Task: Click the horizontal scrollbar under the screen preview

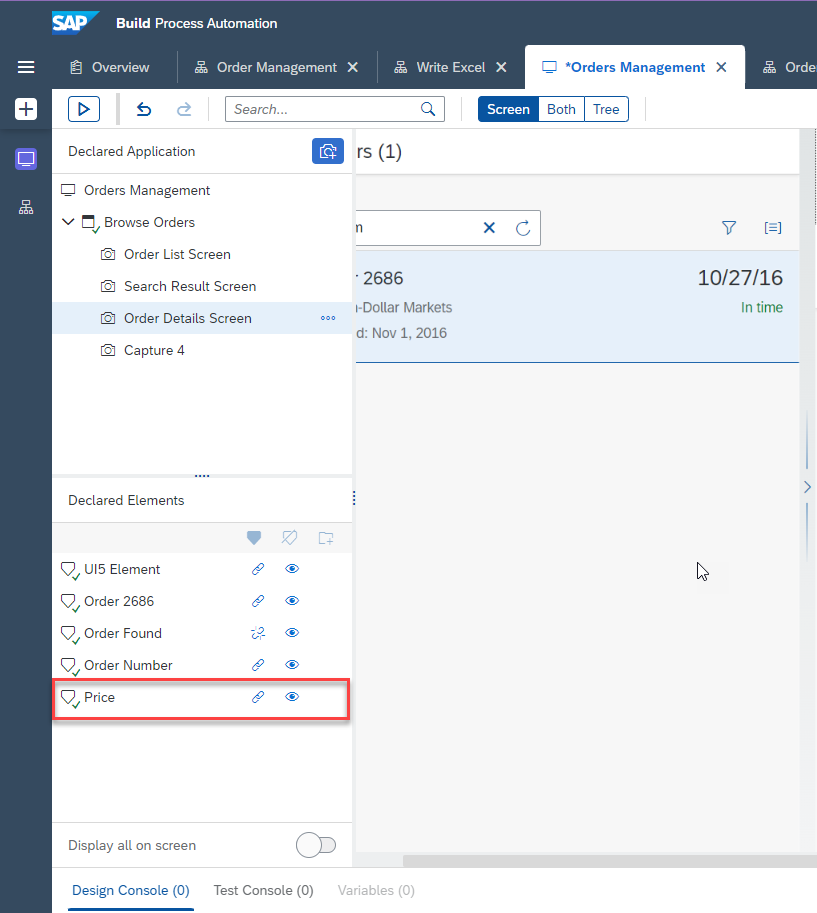Action: 610,861
